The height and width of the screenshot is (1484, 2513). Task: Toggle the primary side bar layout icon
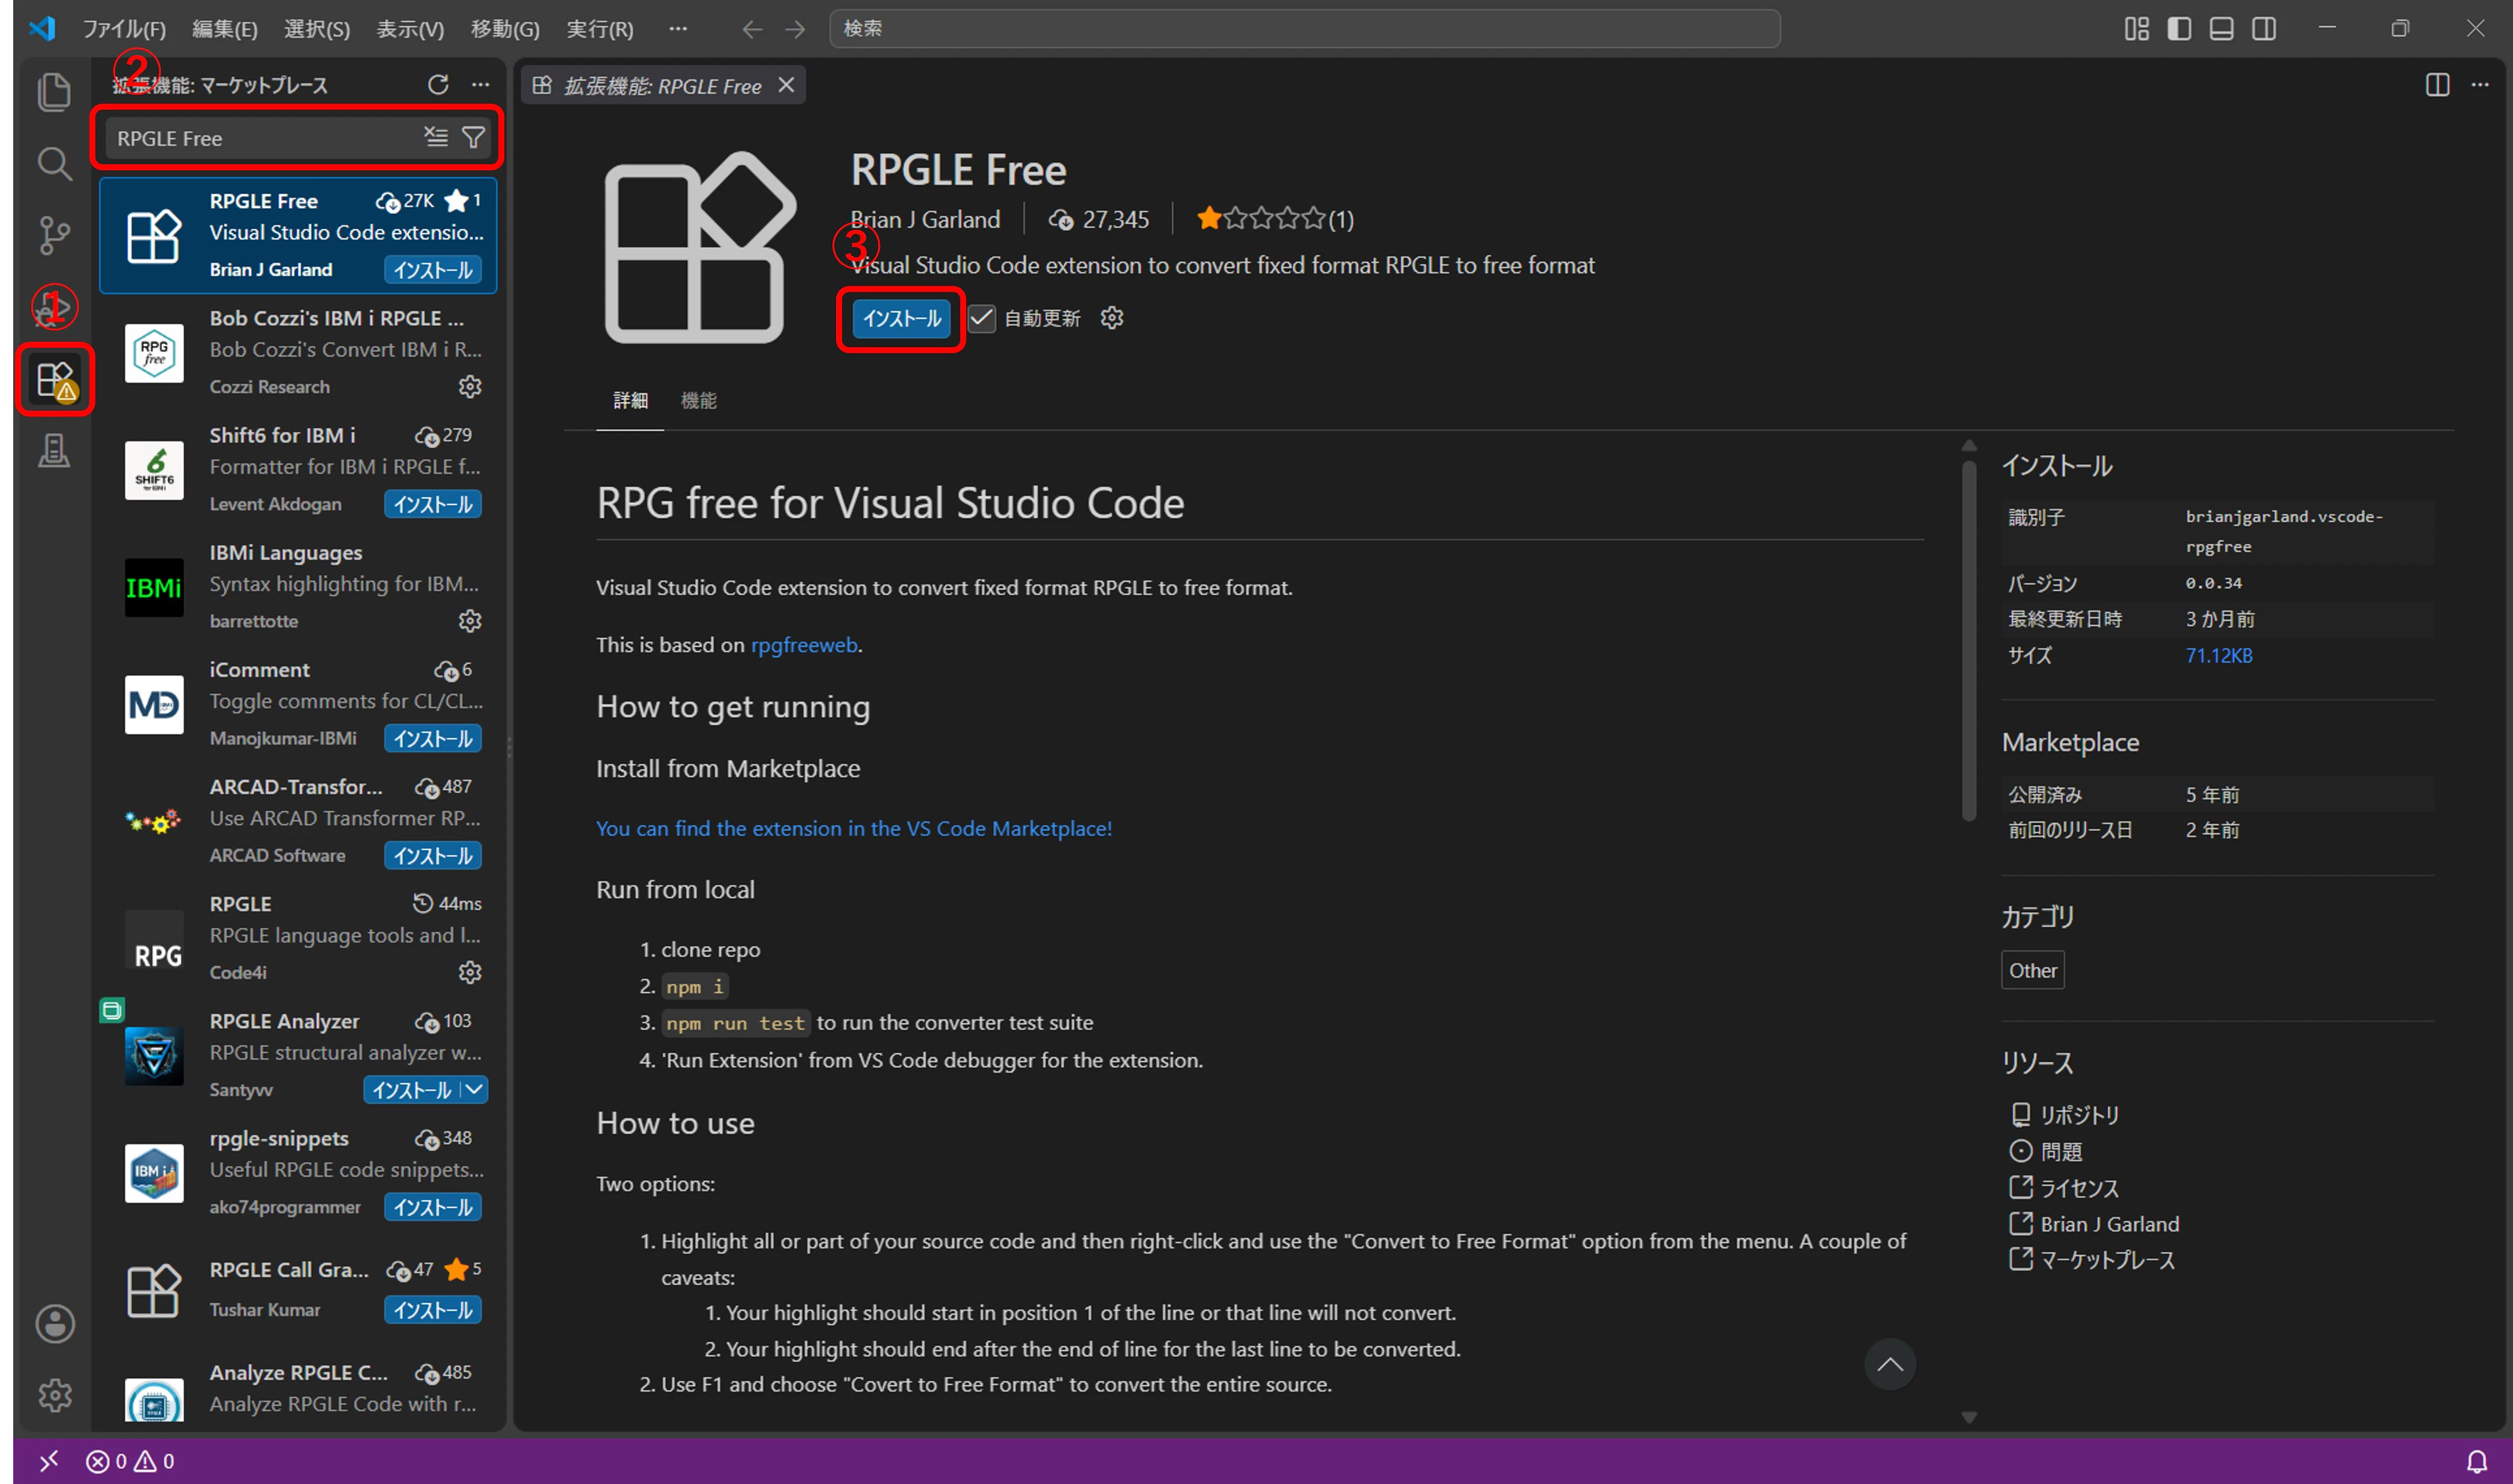[x=2179, y=29]
